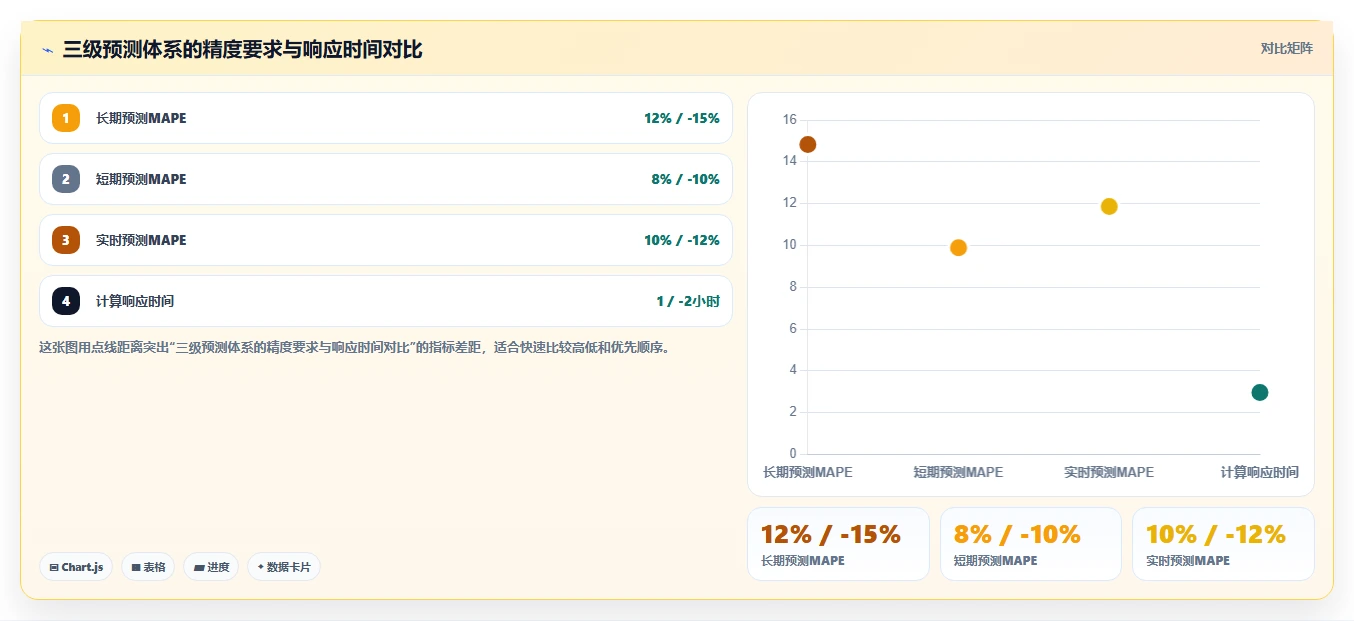Open the 10% / -12% summary card

[1223, 544]
